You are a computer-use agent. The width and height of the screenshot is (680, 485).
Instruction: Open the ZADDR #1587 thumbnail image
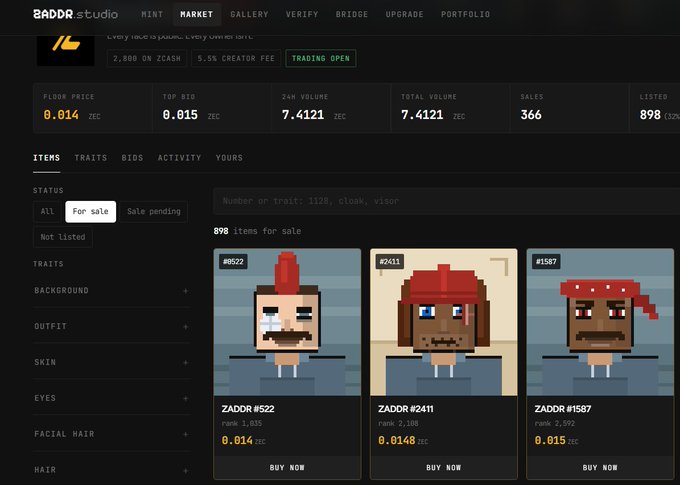pos(600,322)
